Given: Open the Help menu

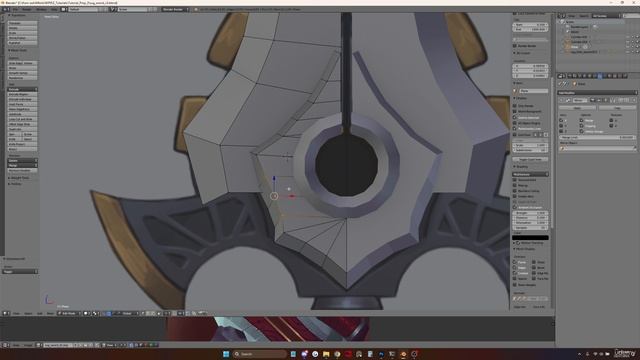Looking at the screenshot, I should 53,9.
